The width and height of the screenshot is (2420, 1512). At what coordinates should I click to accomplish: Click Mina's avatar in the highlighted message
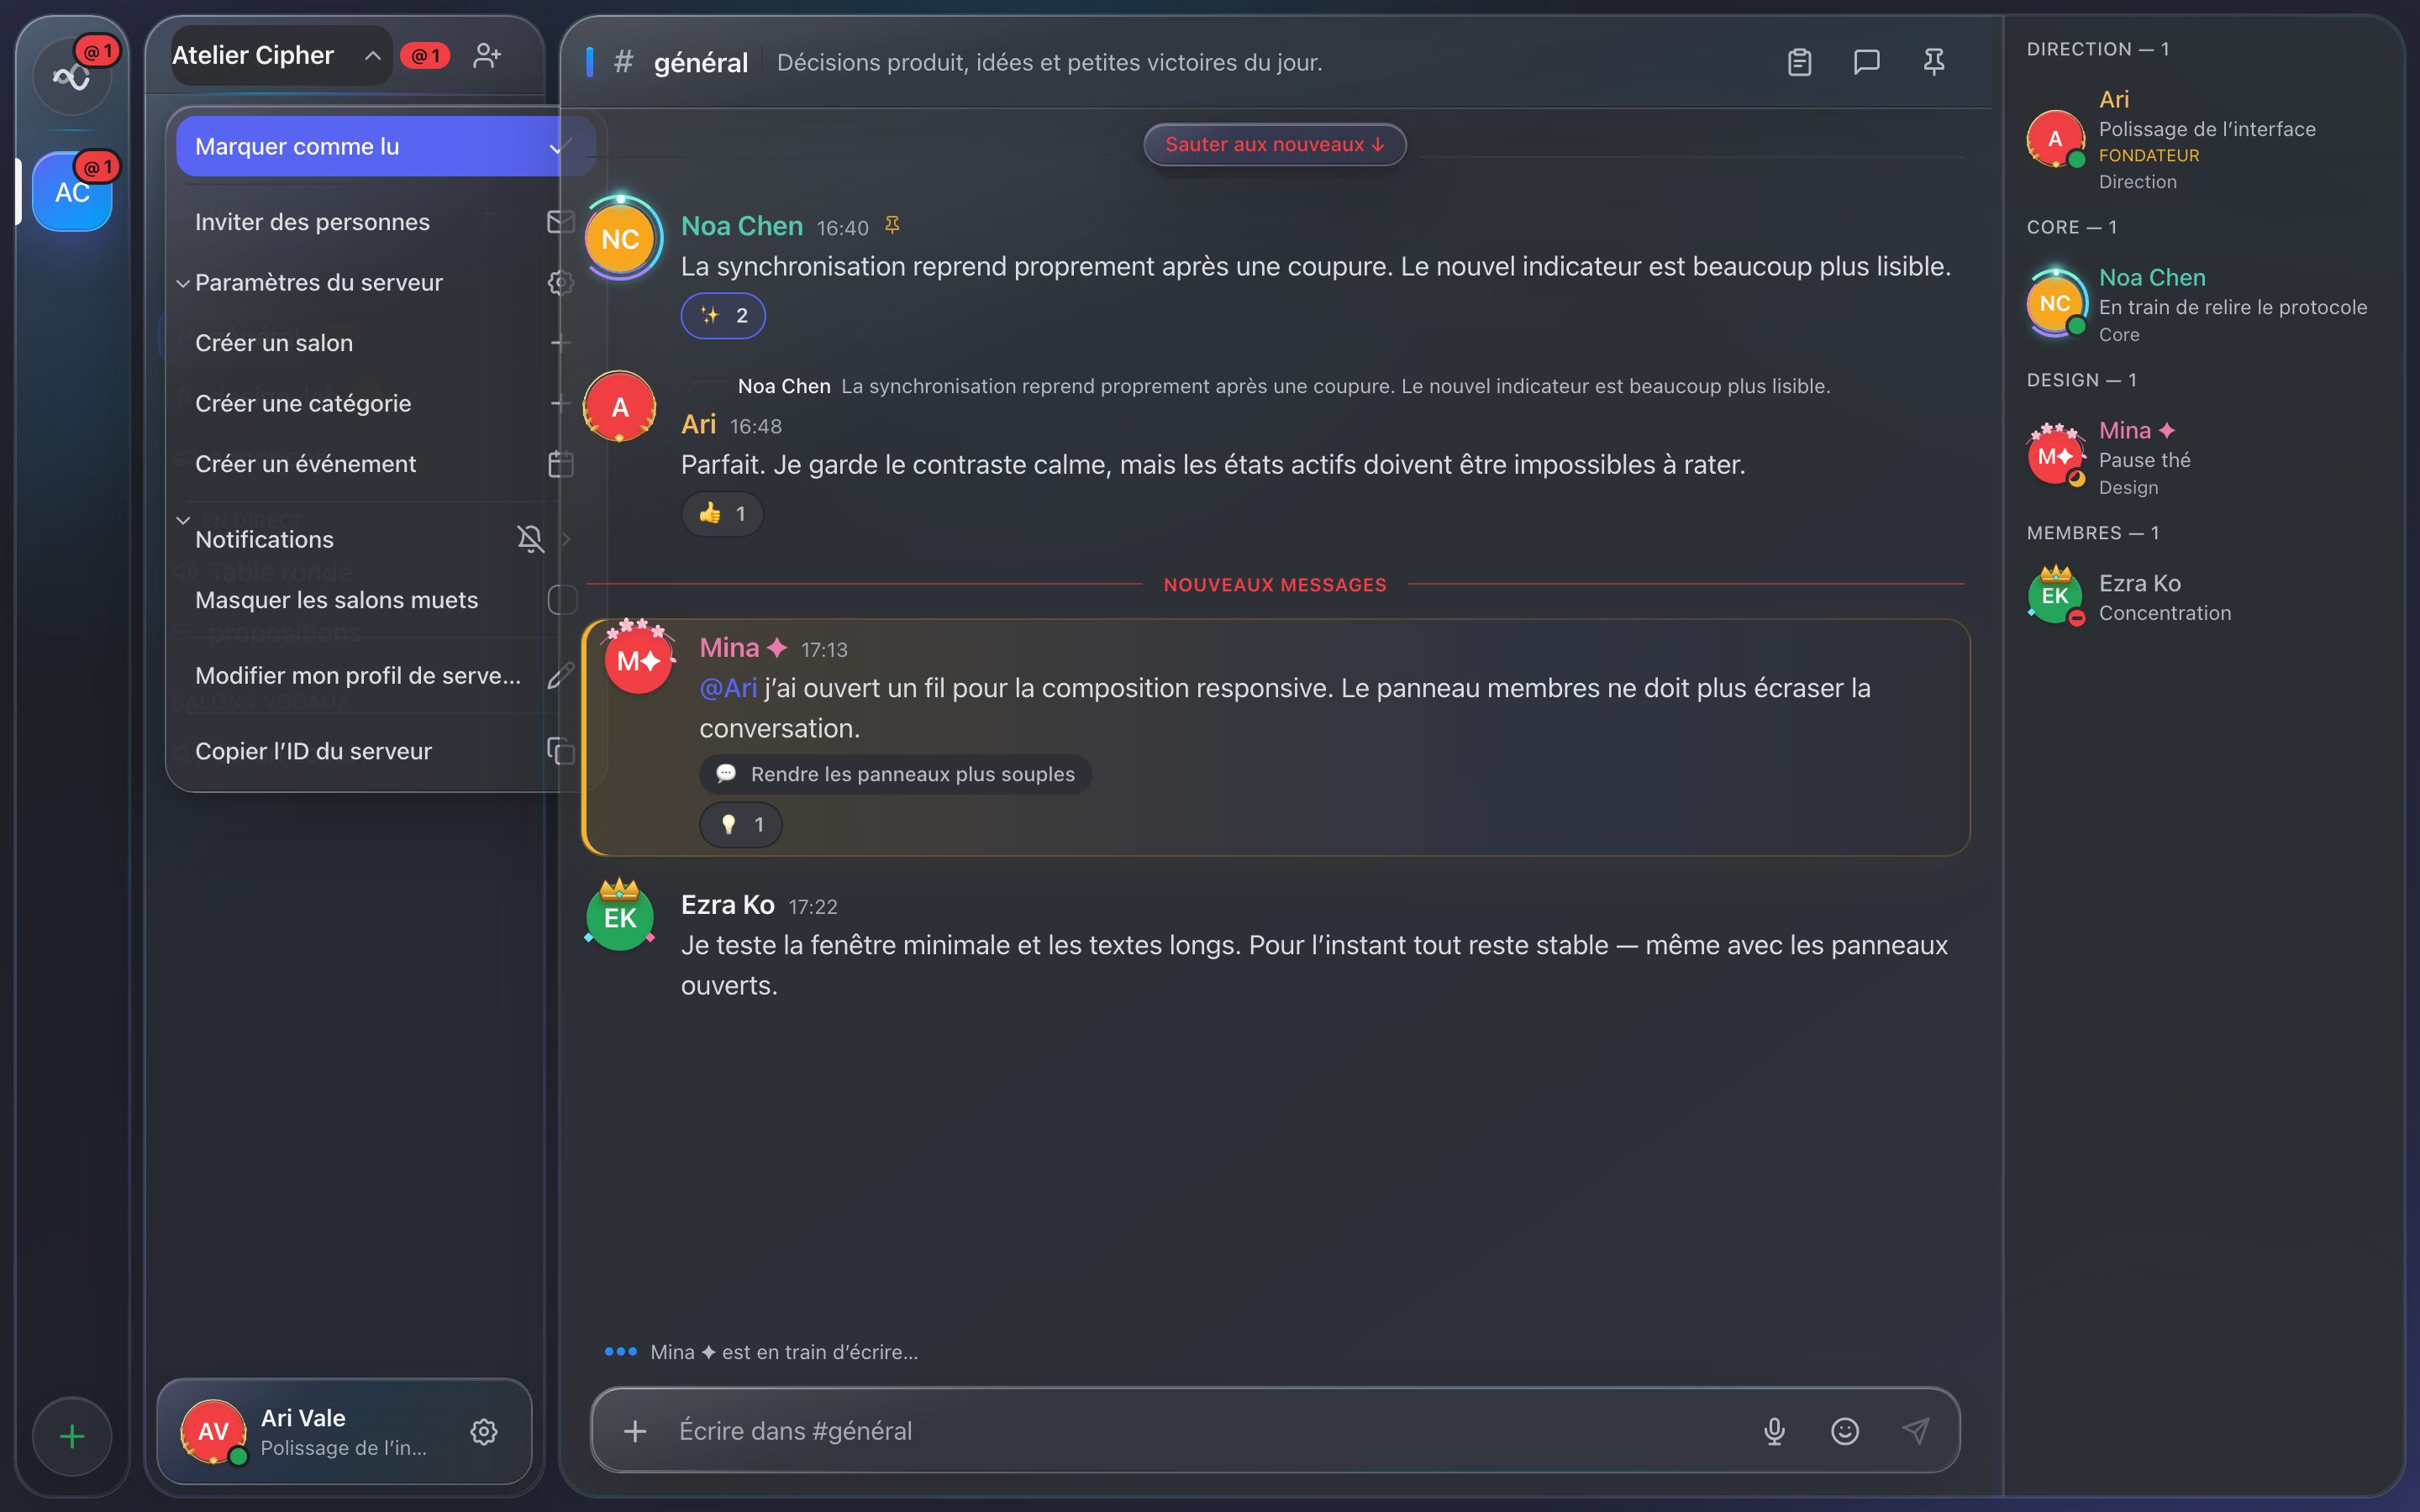(638, 660)
